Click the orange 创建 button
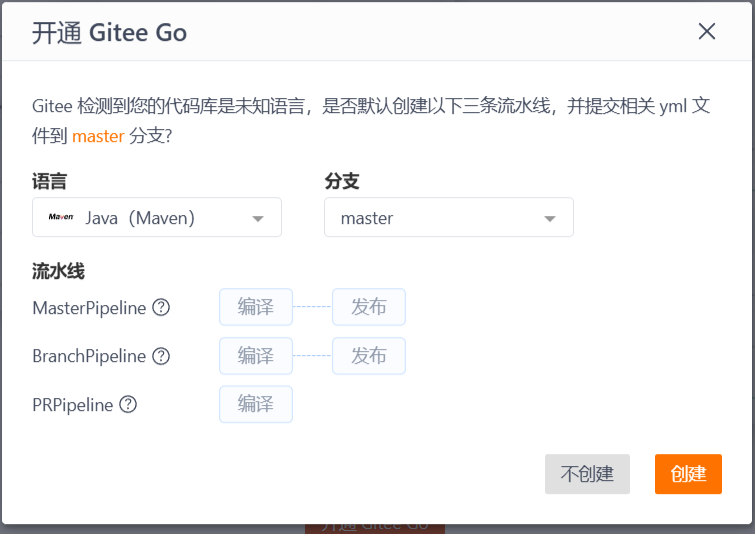The image size is (755, 534). tap(688, 474)
